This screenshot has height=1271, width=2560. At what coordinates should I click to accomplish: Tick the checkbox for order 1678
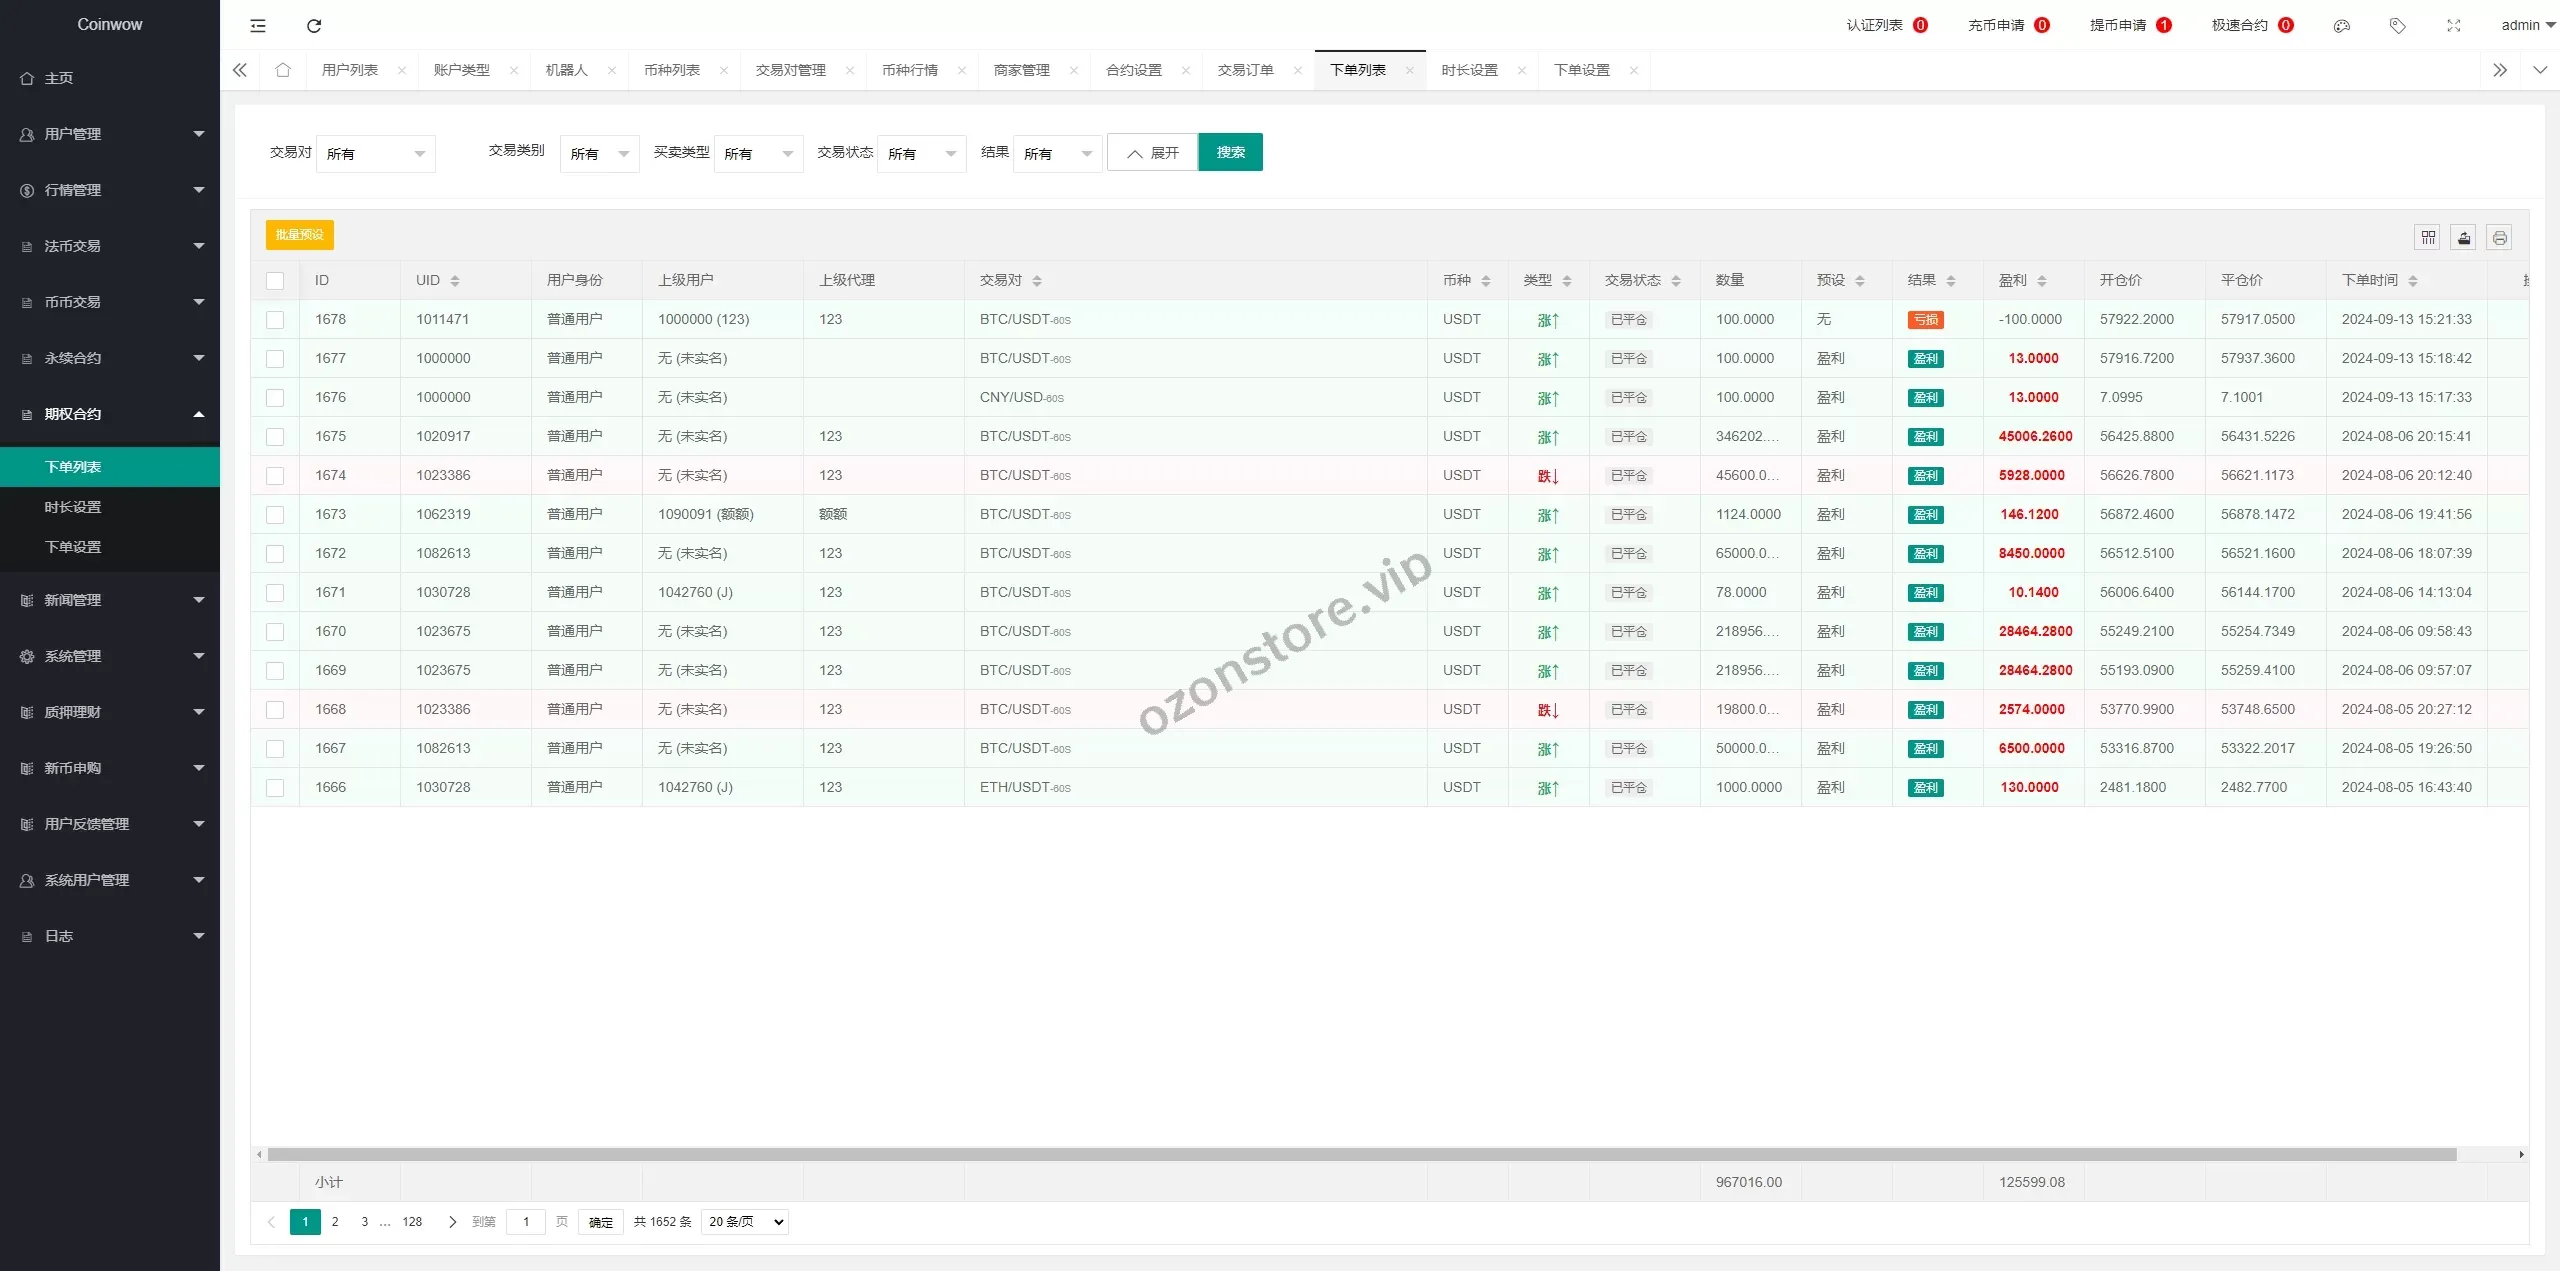(275, 320)
